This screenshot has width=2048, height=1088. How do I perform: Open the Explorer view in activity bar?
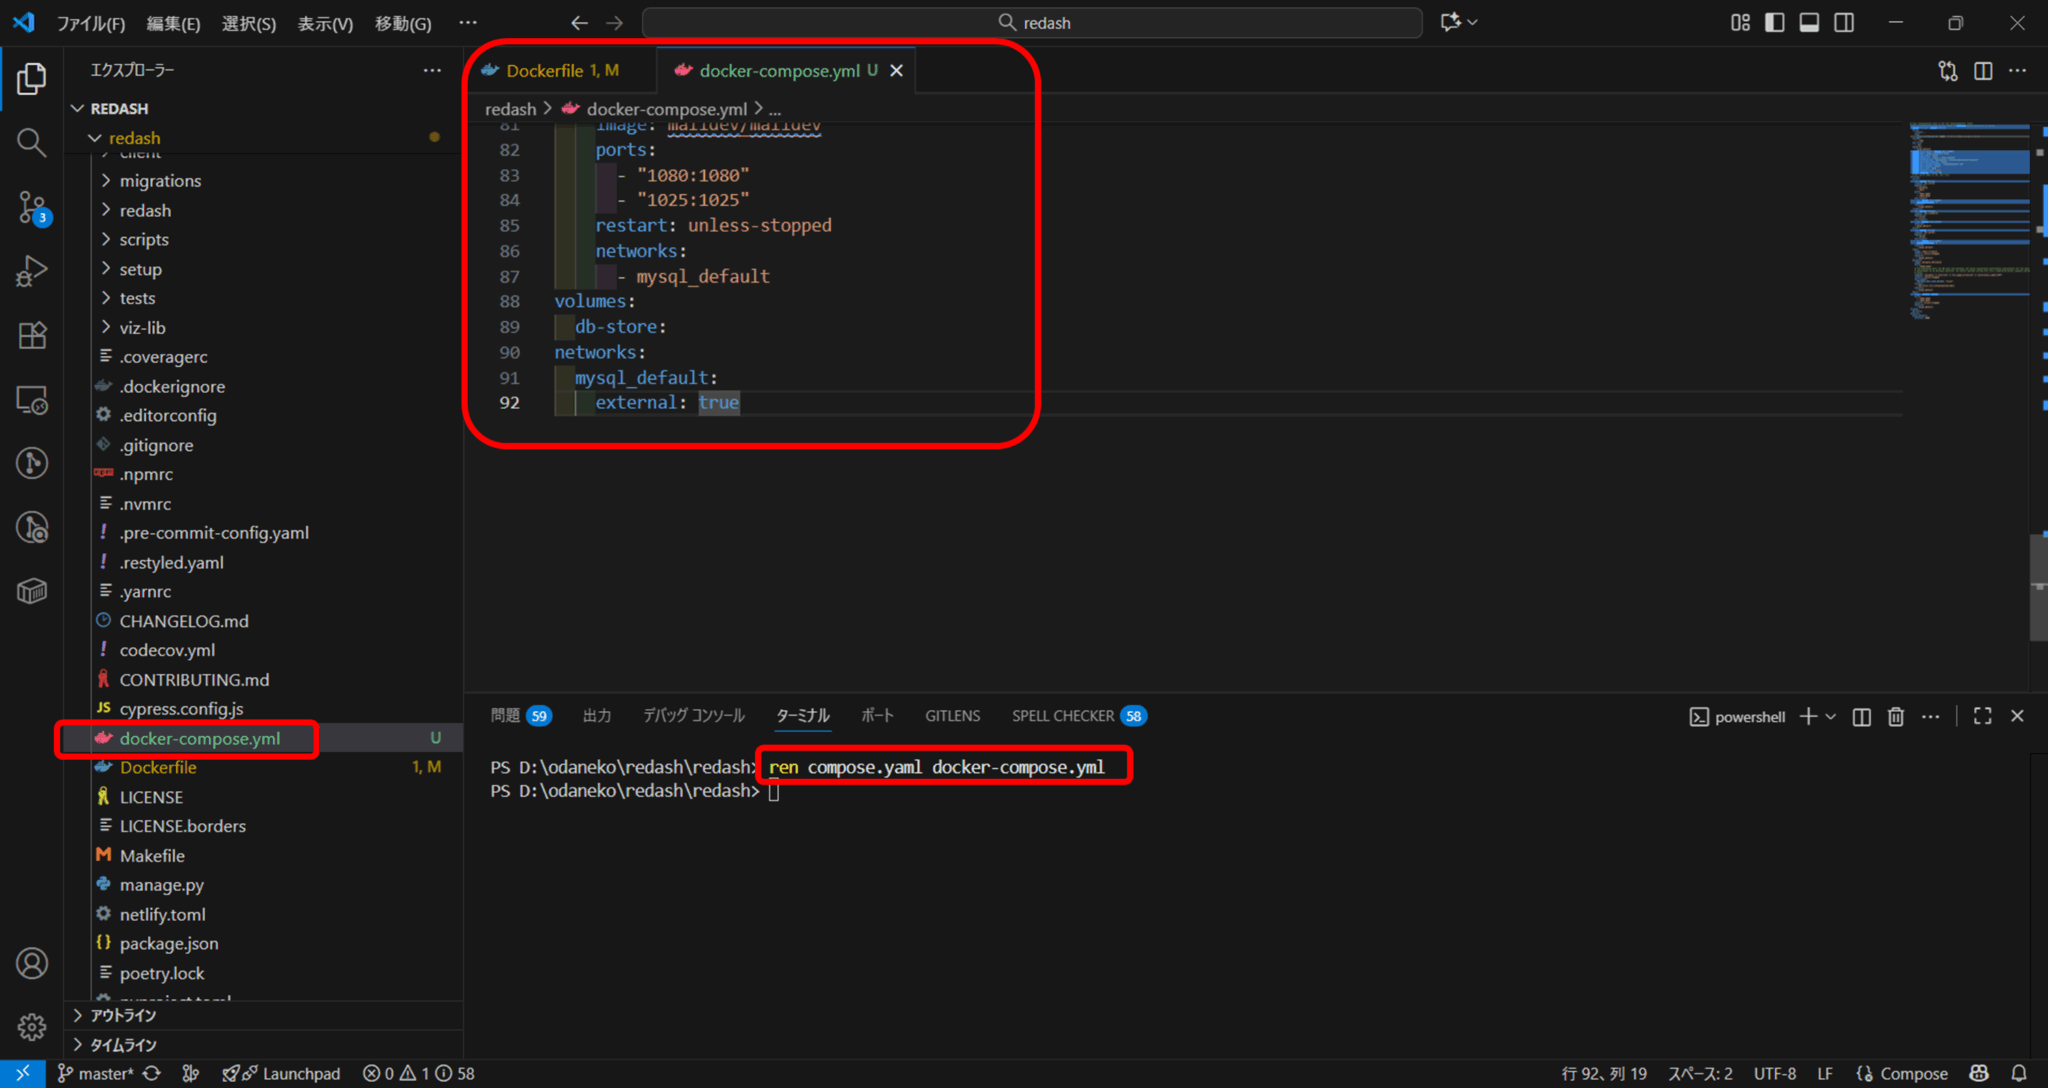coord(32,78)
